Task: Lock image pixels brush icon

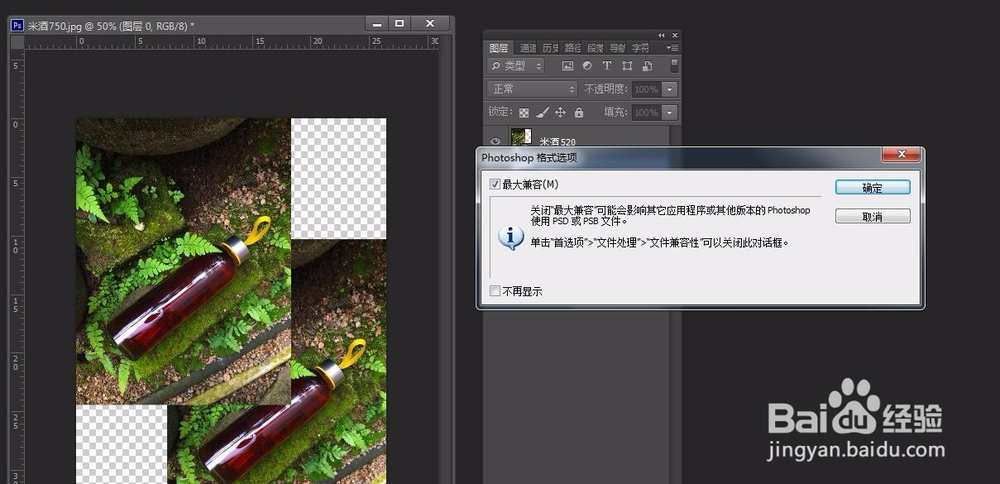Action: pos(542,112)
